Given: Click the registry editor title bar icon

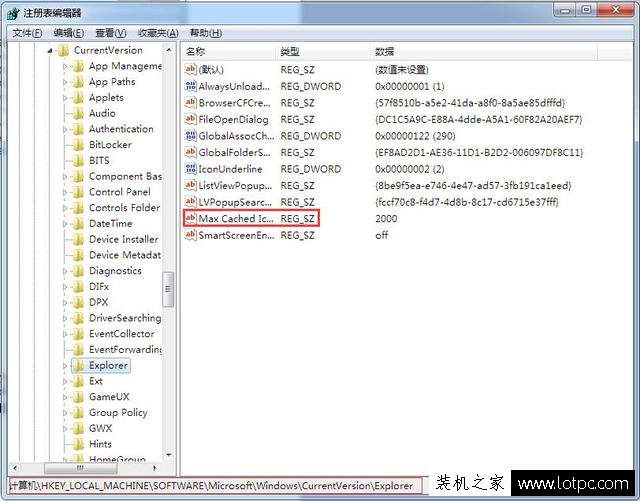Looking at the screenshot, I should (x=13, y=13).
